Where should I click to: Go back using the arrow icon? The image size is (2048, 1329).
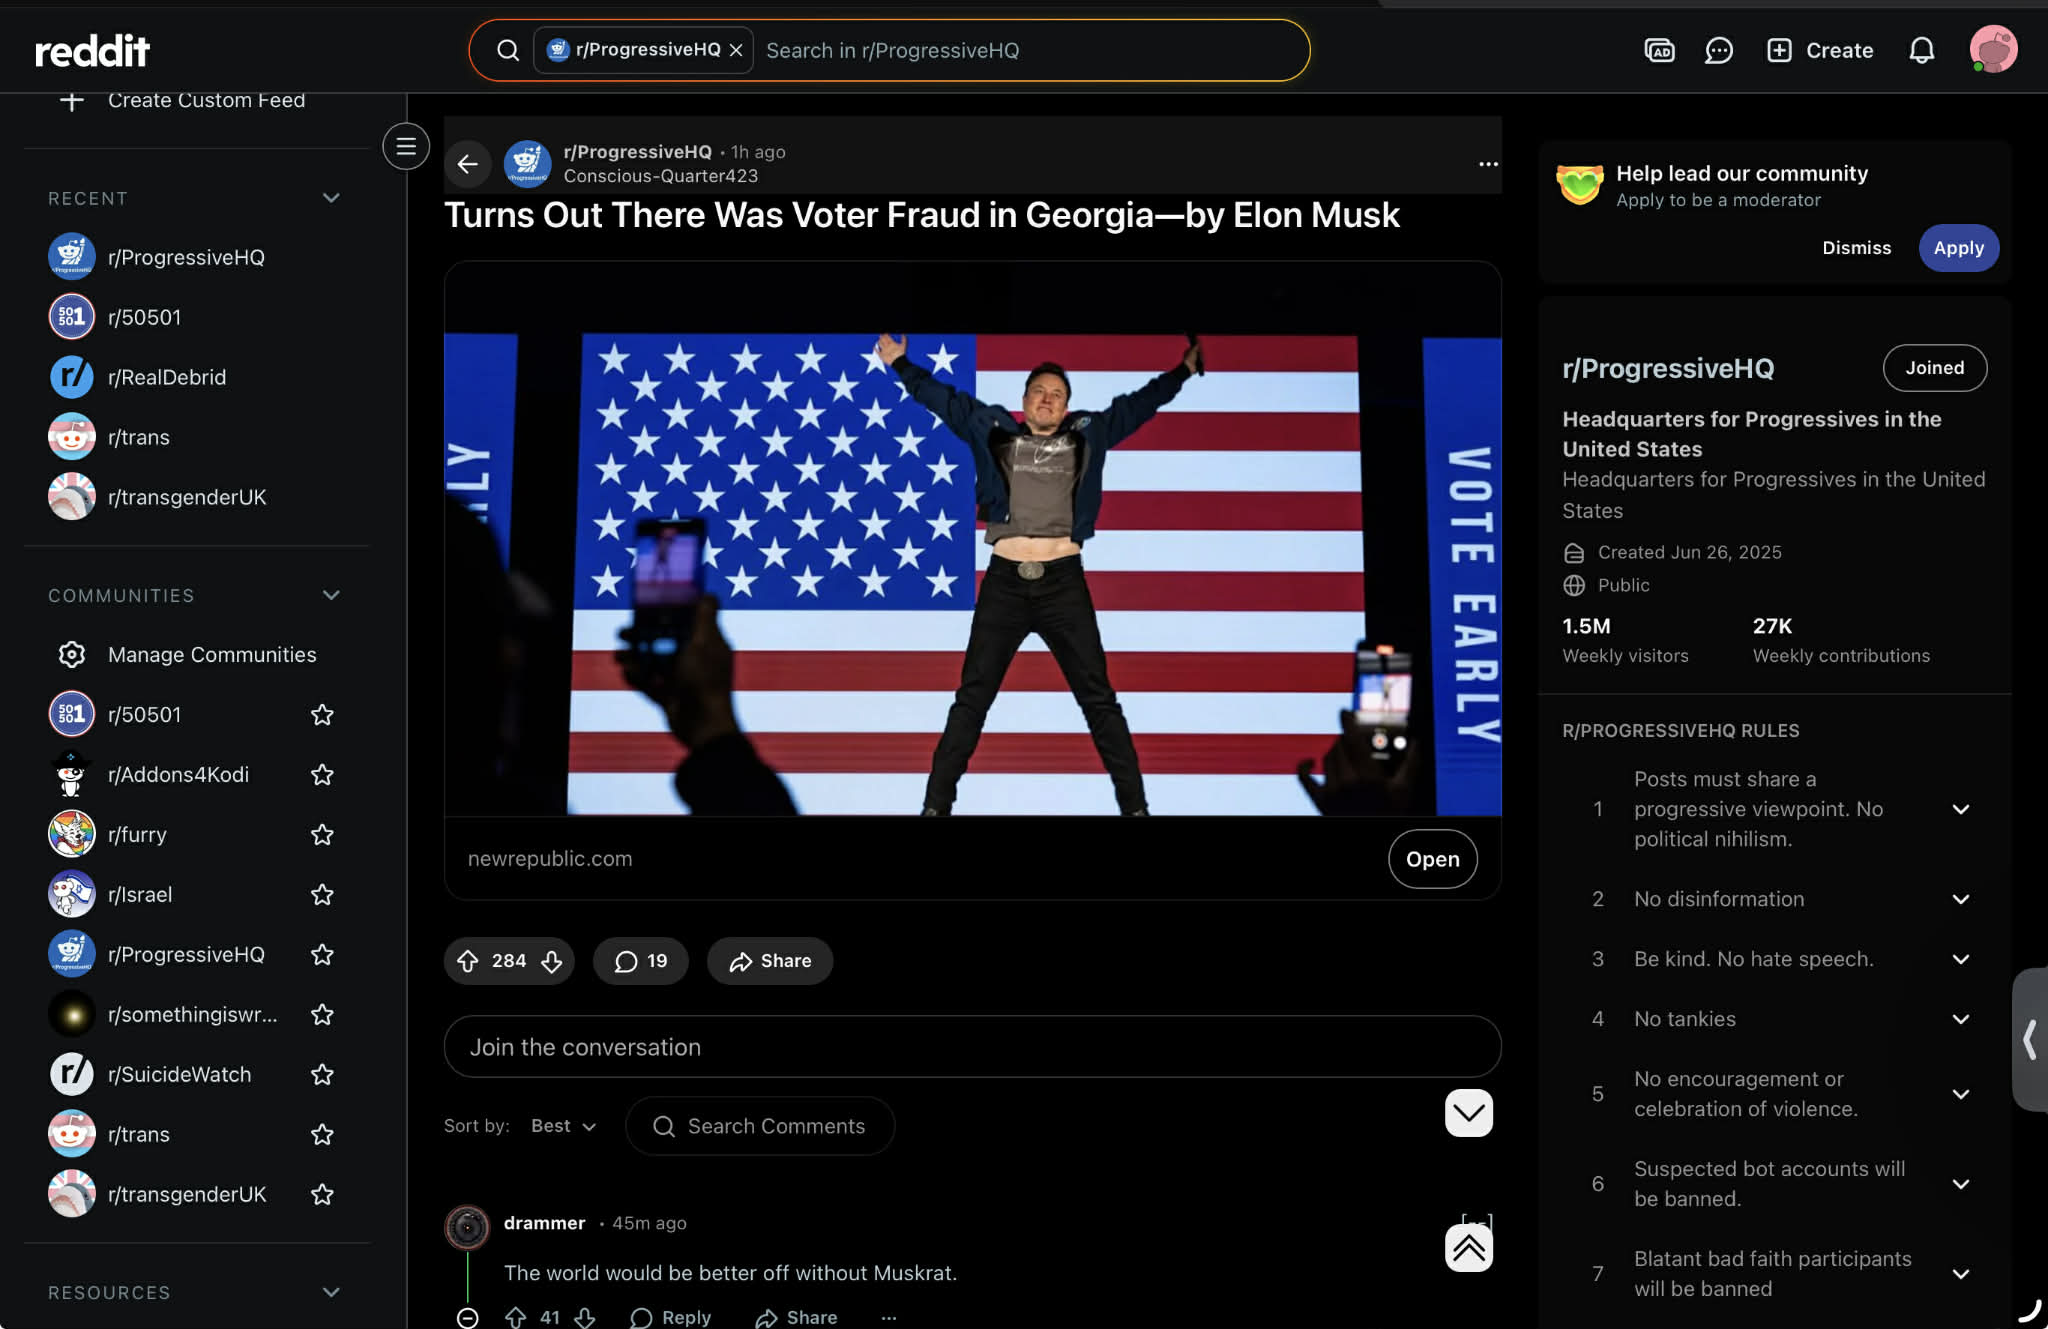(x=467, y=164)
